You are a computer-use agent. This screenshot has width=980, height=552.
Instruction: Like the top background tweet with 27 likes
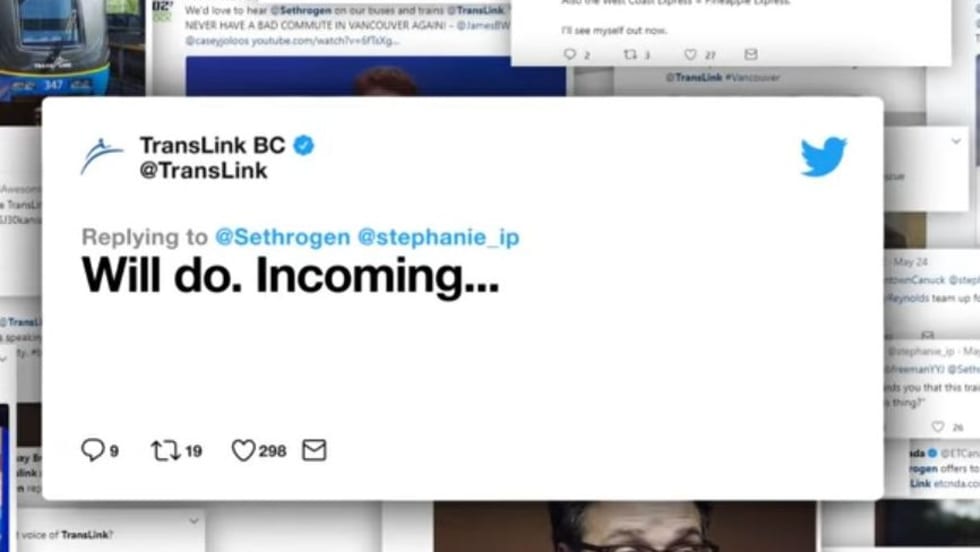[x=690, y=55]
